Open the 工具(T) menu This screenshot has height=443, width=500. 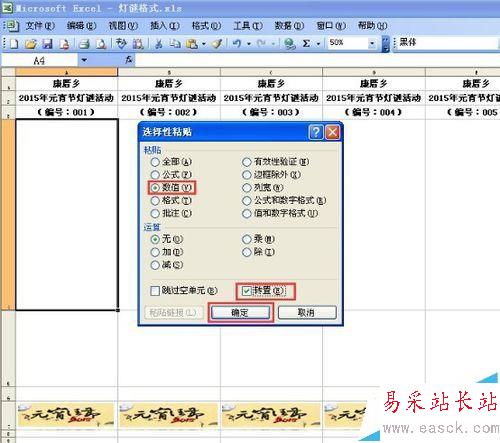[248, 26]
